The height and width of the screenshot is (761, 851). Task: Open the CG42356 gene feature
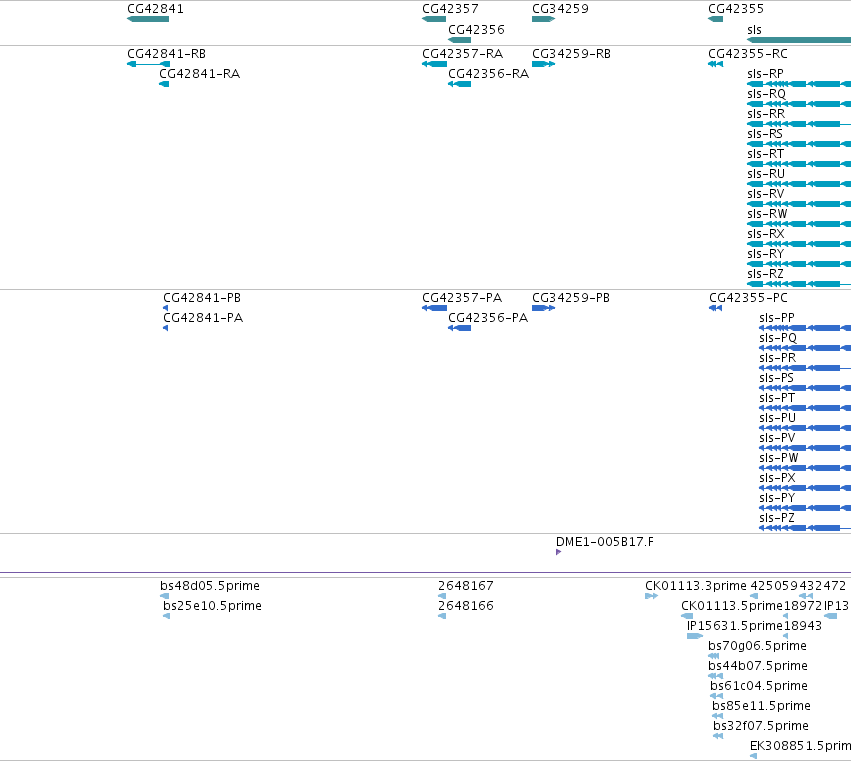click(459, 40)
